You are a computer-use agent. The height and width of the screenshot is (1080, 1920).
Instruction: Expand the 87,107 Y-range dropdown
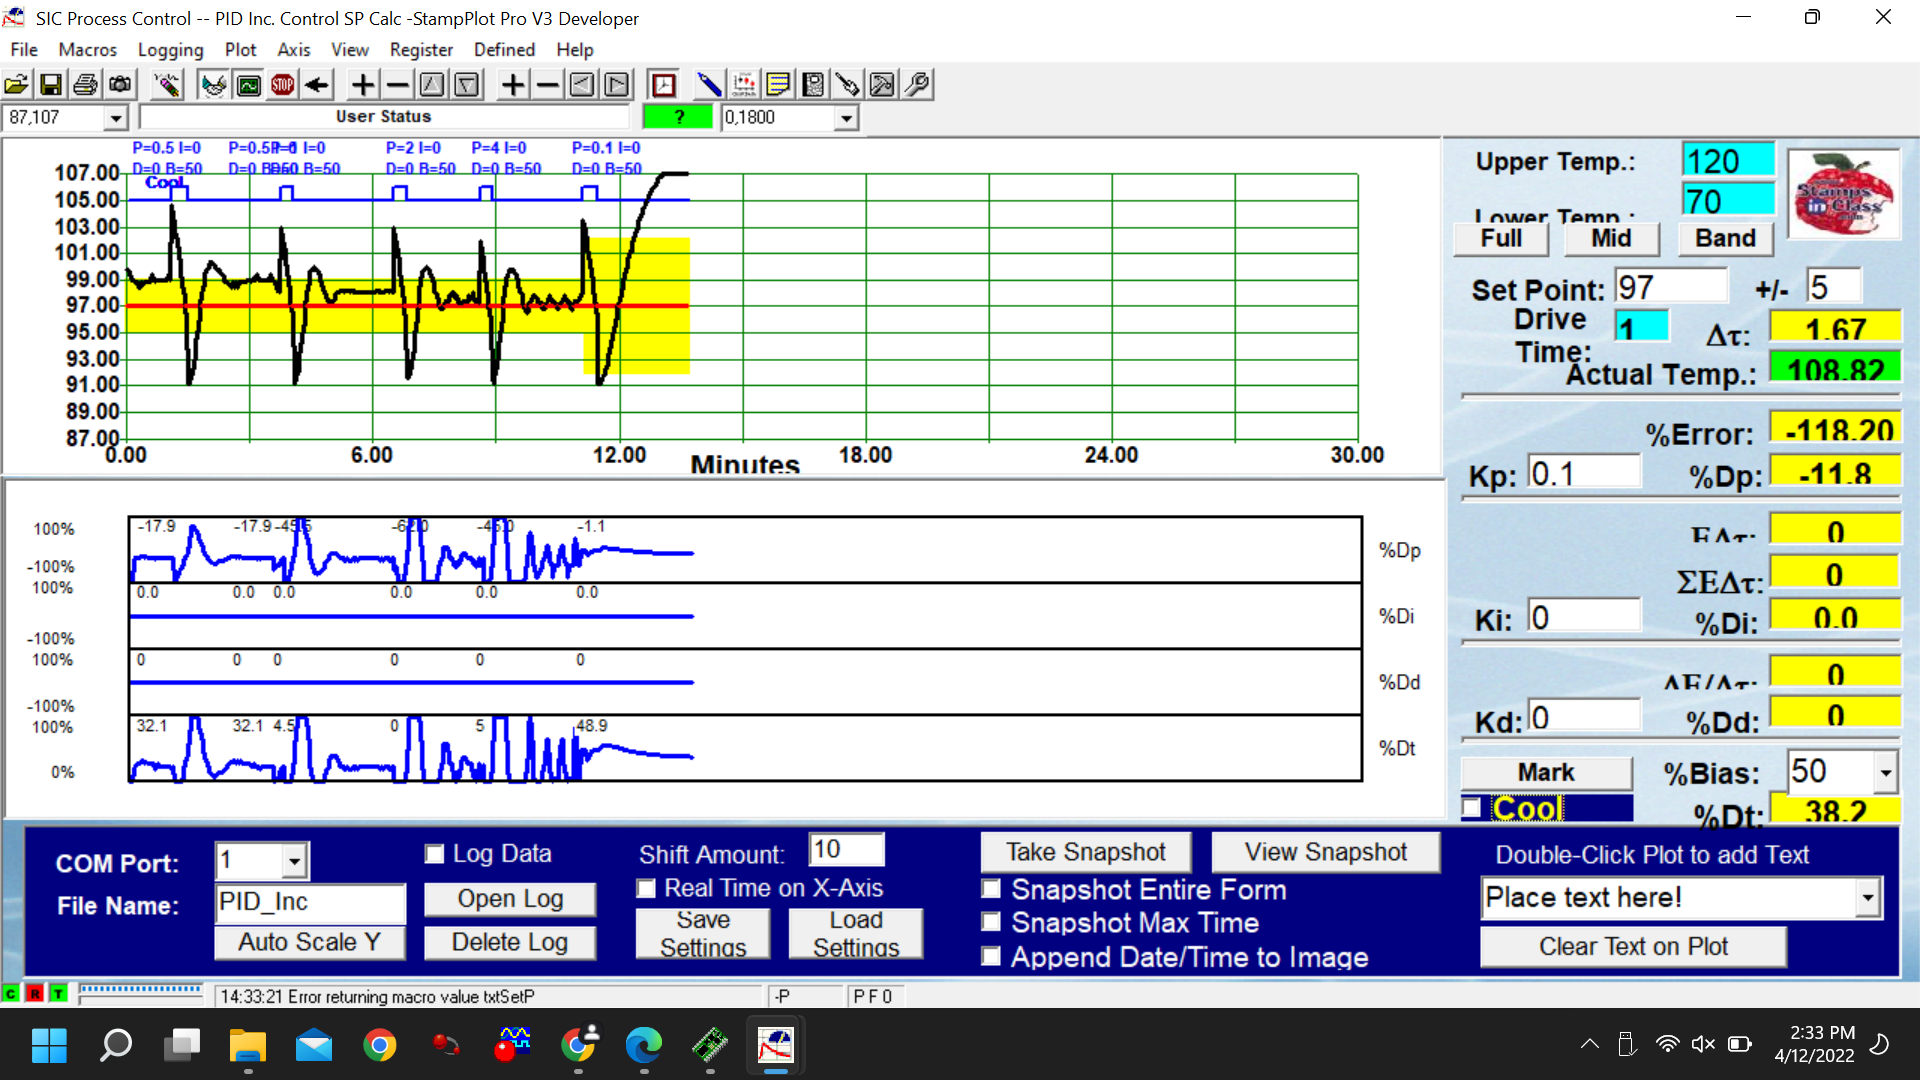tap(116, 118)
